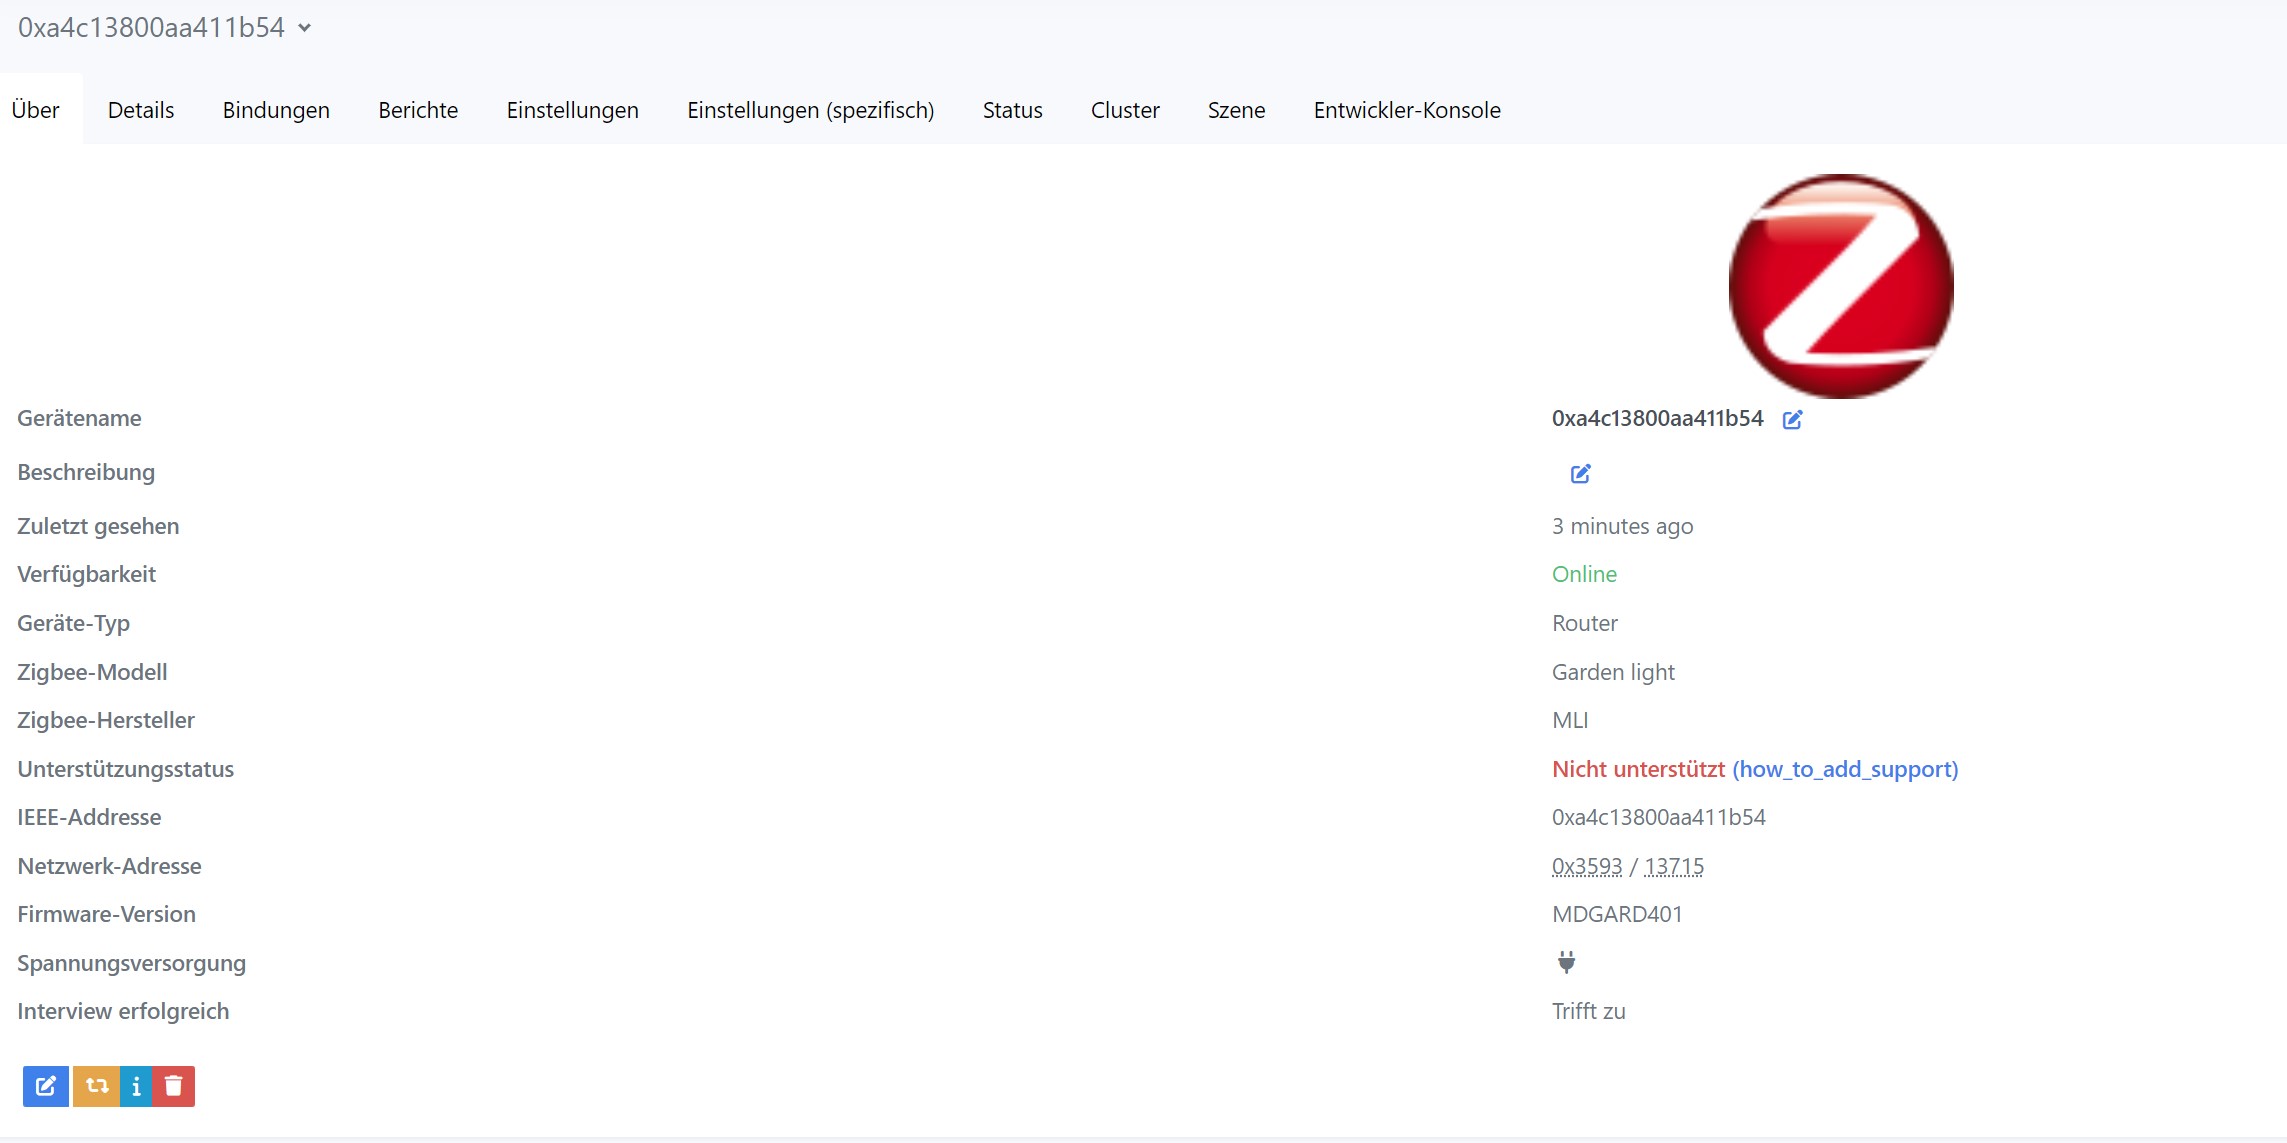2287x1143 pixels.
Task: Click the bold device name 0xa4c13800aa411b54
Action: (x=1657, y=419)
